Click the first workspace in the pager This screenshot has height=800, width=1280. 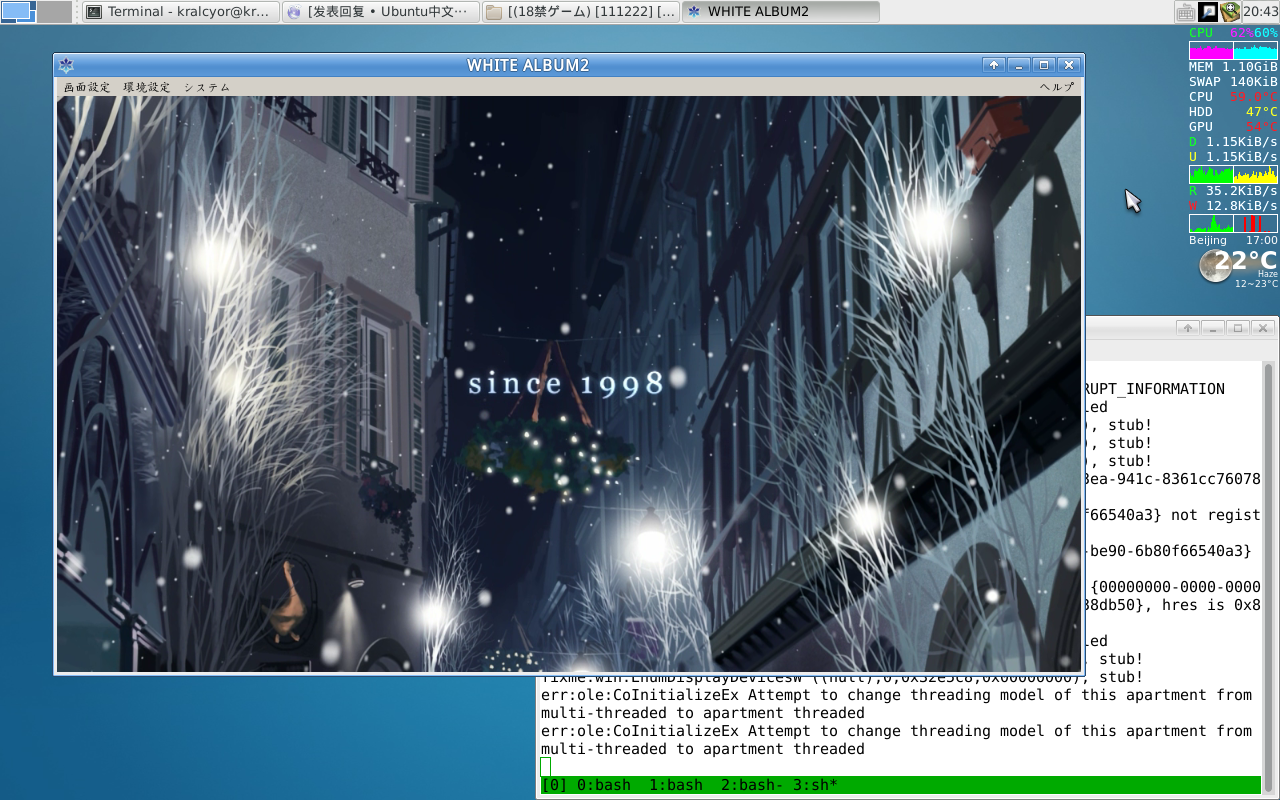tap(18, 12)
